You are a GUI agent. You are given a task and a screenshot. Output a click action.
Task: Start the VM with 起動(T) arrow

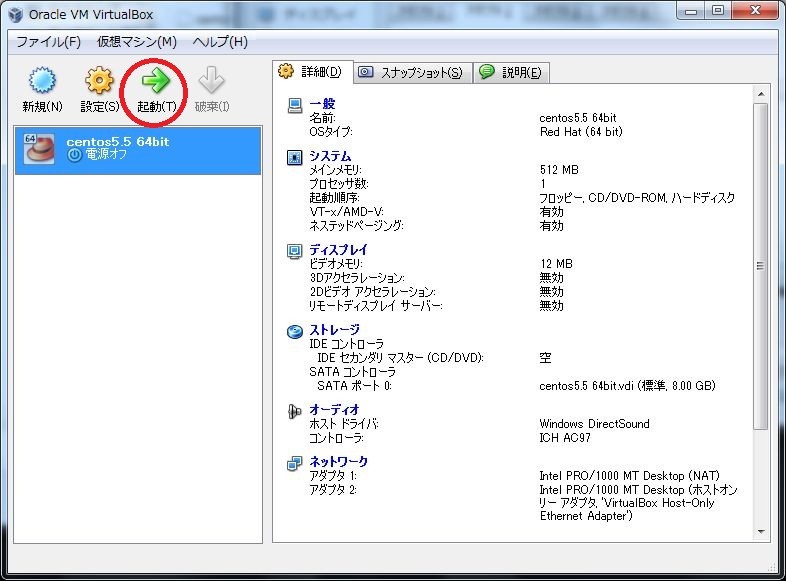(156, 81)
